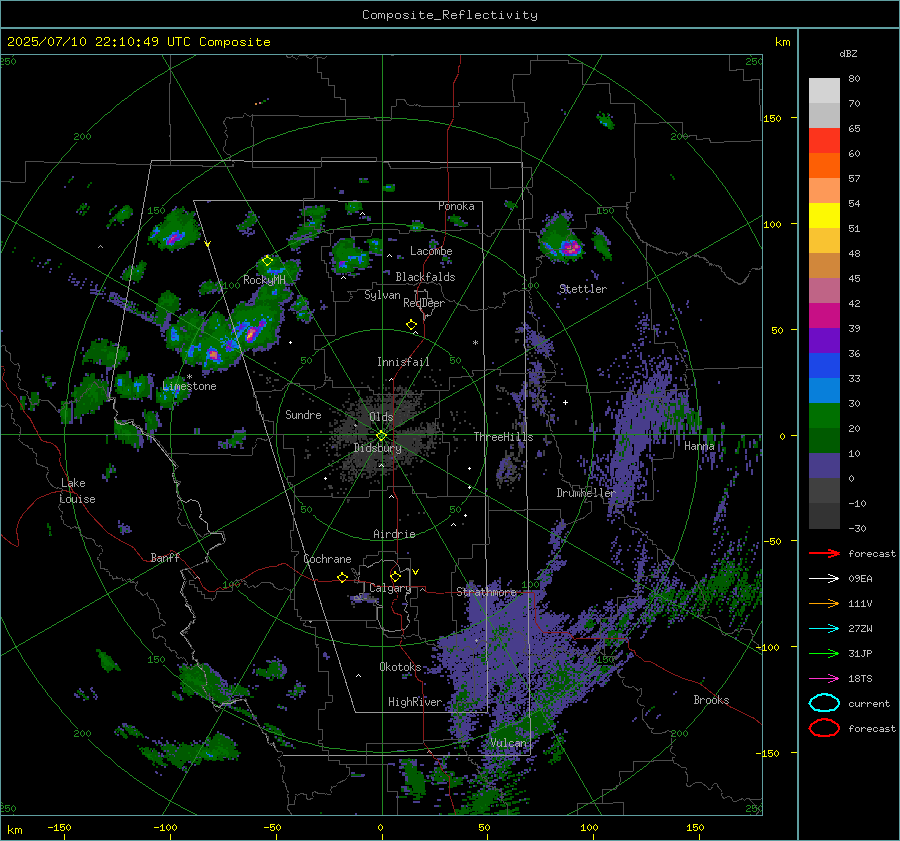Image resolution: width=900 pixels, height=841 pixels.
Task: Click the yellow 51-54 dBZ swatch
Action: tap(824, 216)
